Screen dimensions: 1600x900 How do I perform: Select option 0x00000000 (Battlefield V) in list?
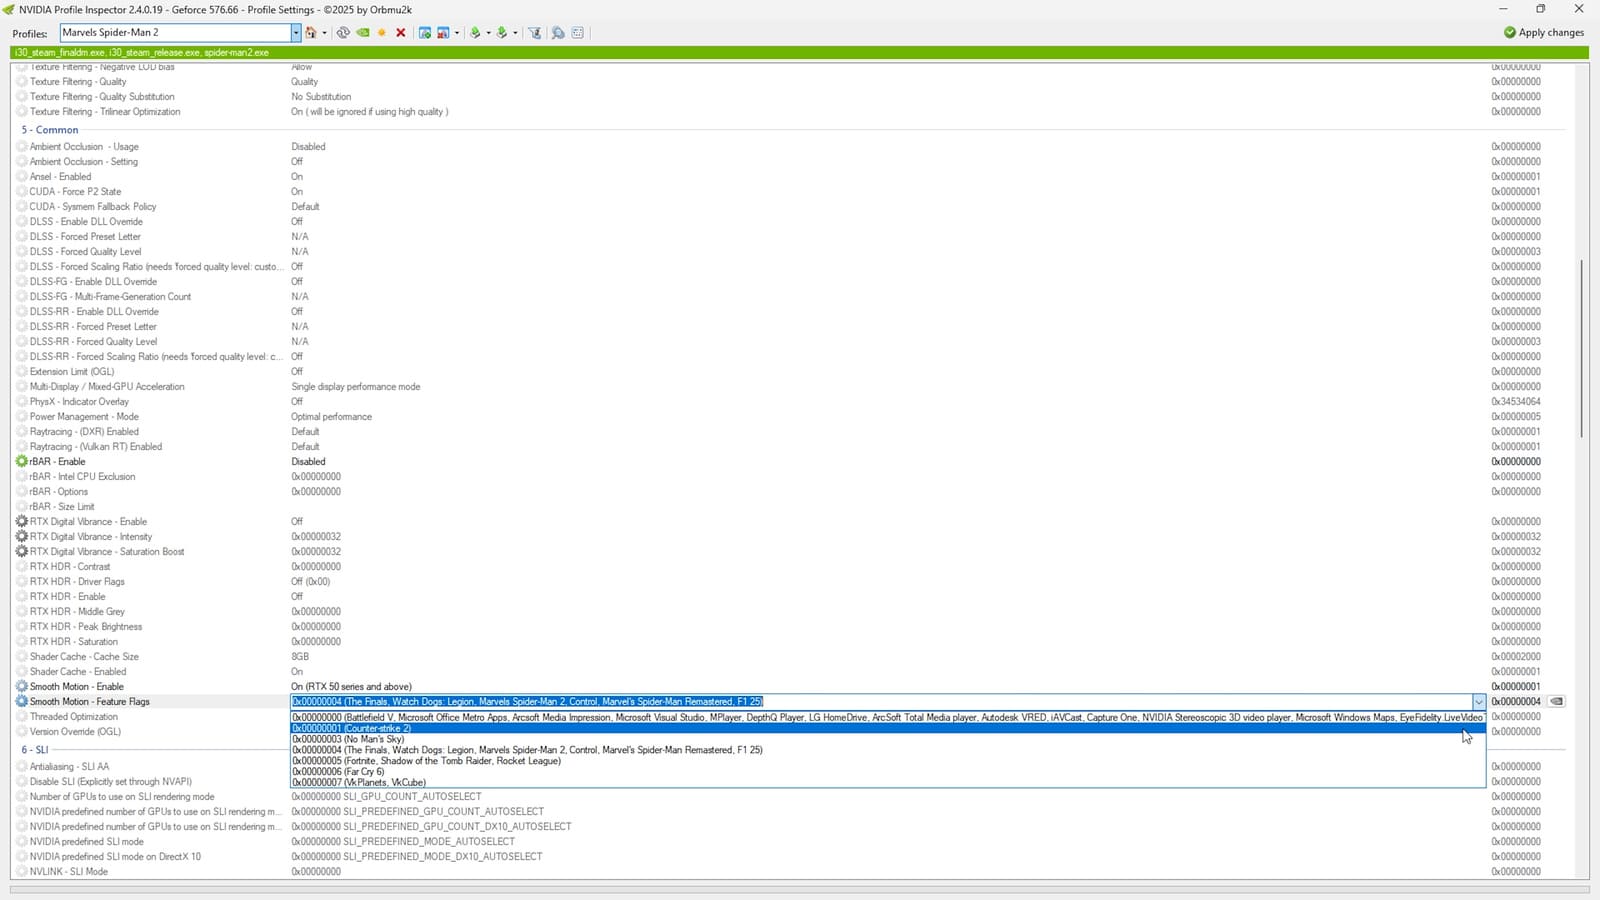point(887,717)
